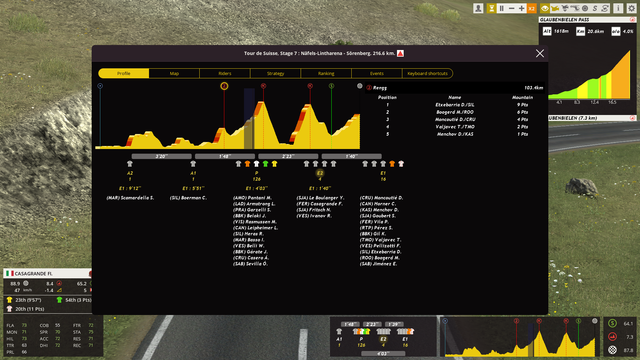
Task: Click Valjavec T./TMO mountain ranking row
Action: [x=455, y=127]
